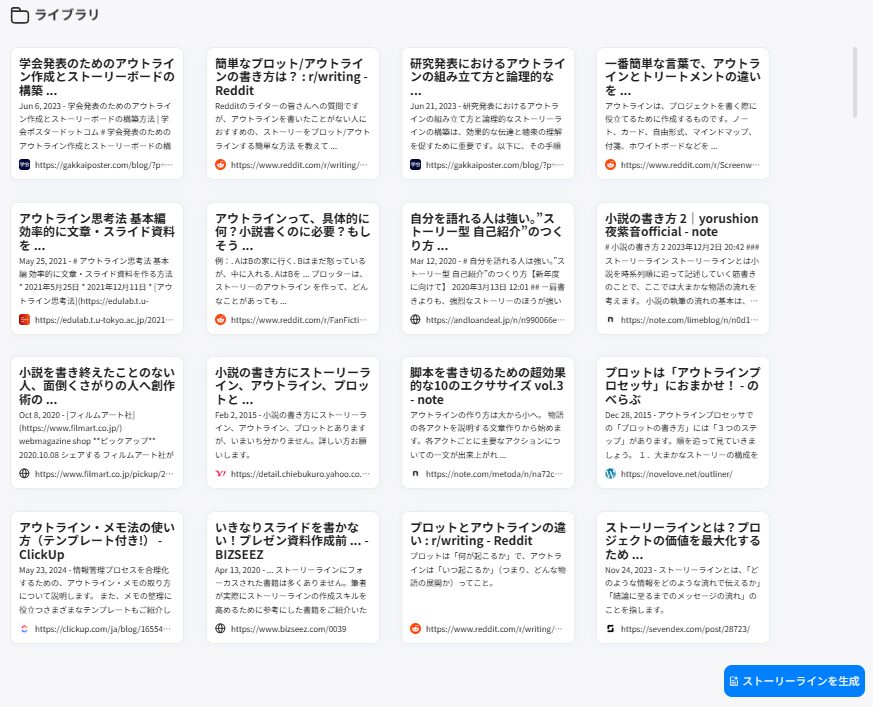The width and height of the screenshot is (873, 707).
Task: Click the sevendex favicon on ストーリーラインとは card
Action: pos(611,629)
